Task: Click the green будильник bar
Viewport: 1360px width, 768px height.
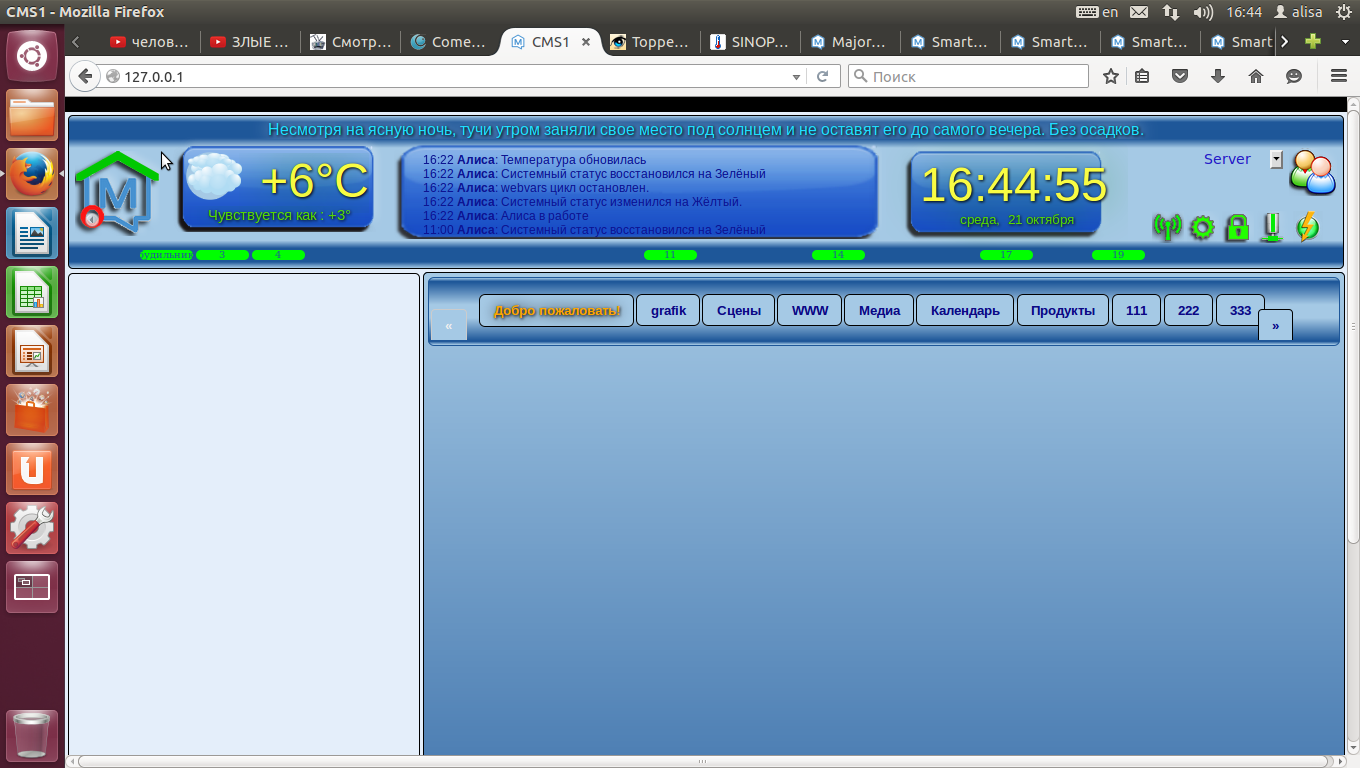Action: click(166, 255)
